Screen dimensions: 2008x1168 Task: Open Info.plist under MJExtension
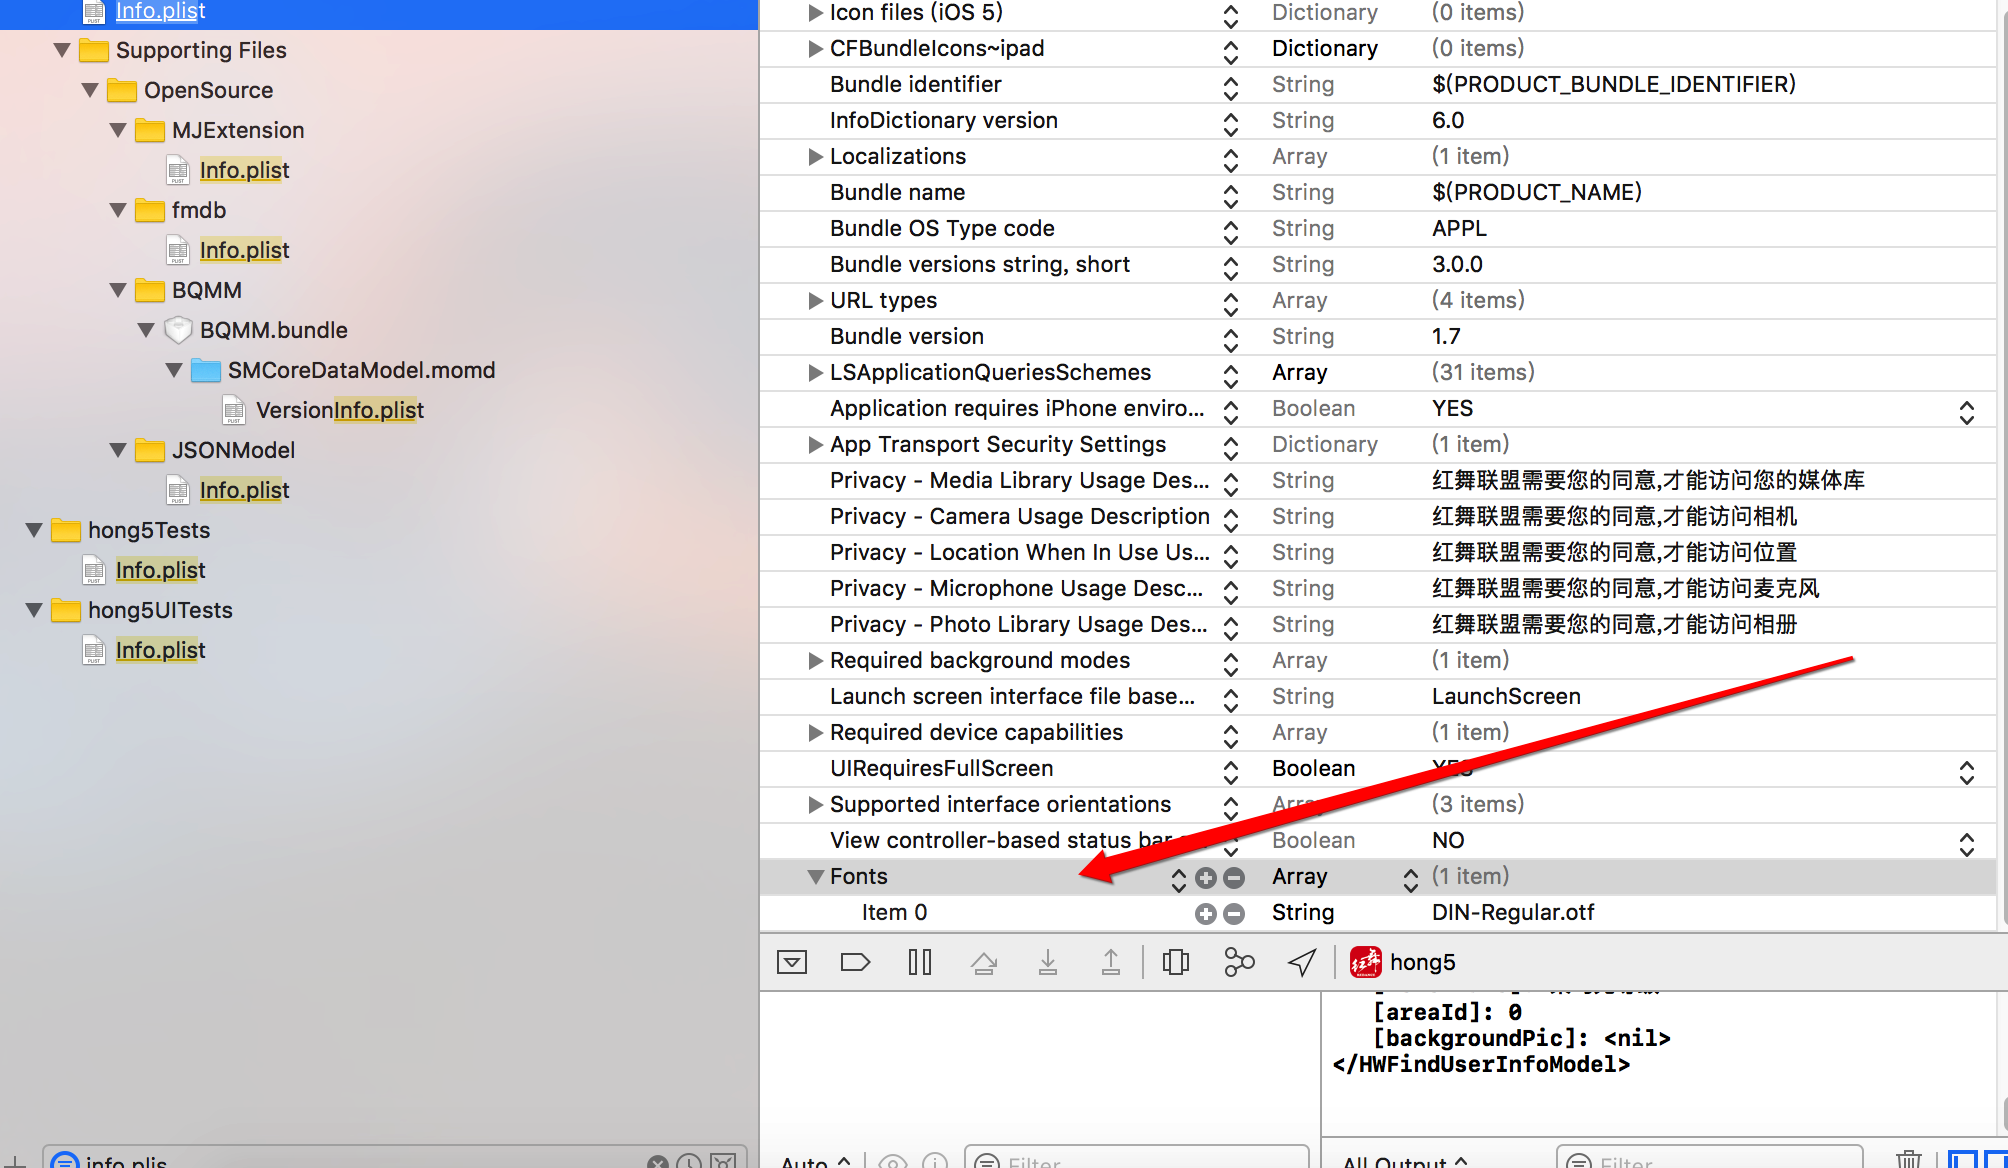[x=244, y=171]
